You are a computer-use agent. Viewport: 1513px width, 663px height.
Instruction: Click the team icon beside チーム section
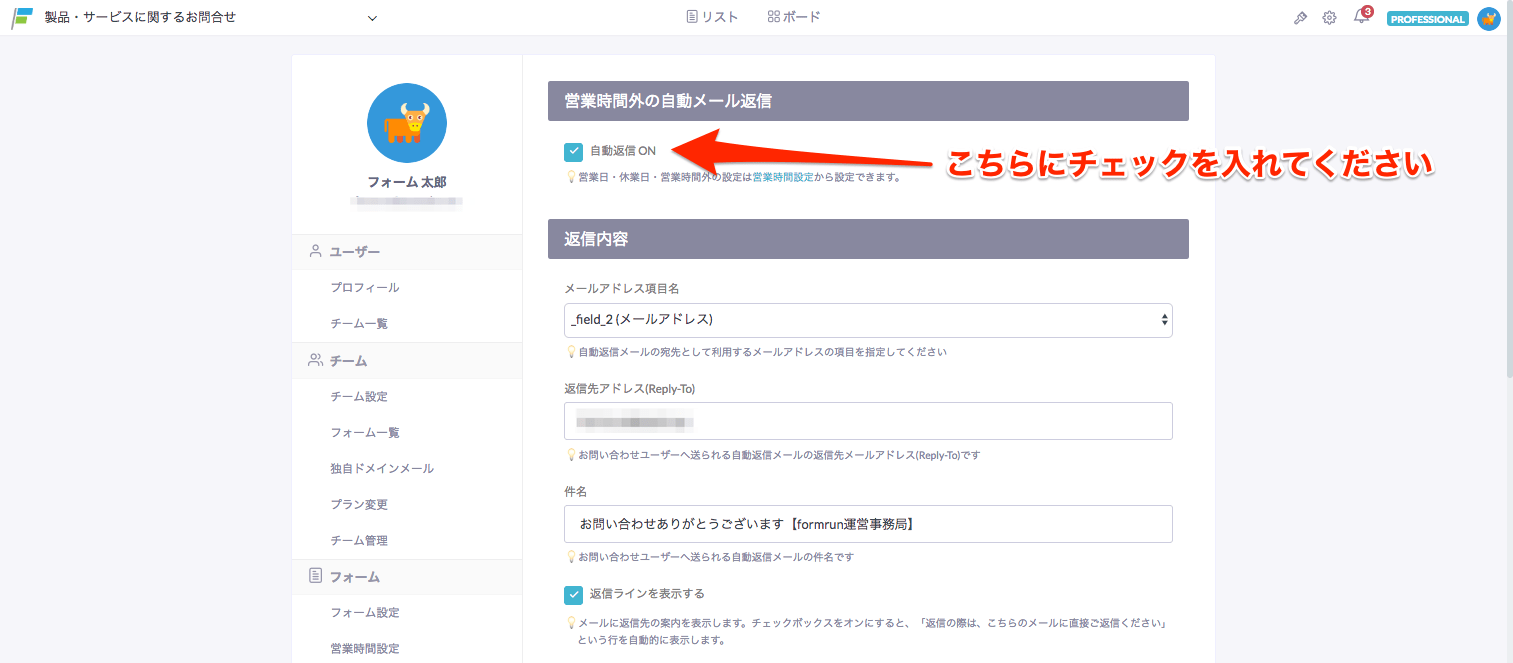pos(315,360)
